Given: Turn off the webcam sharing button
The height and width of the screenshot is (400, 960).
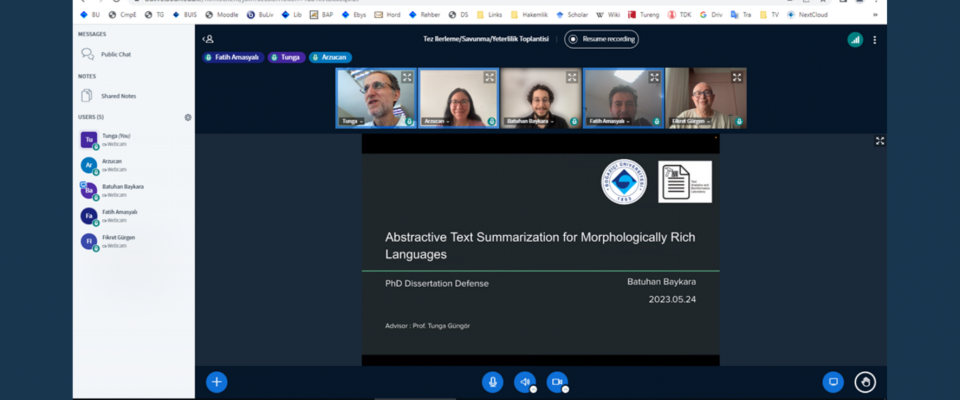Looking at the screenshot, I should [x=557, y=382].
